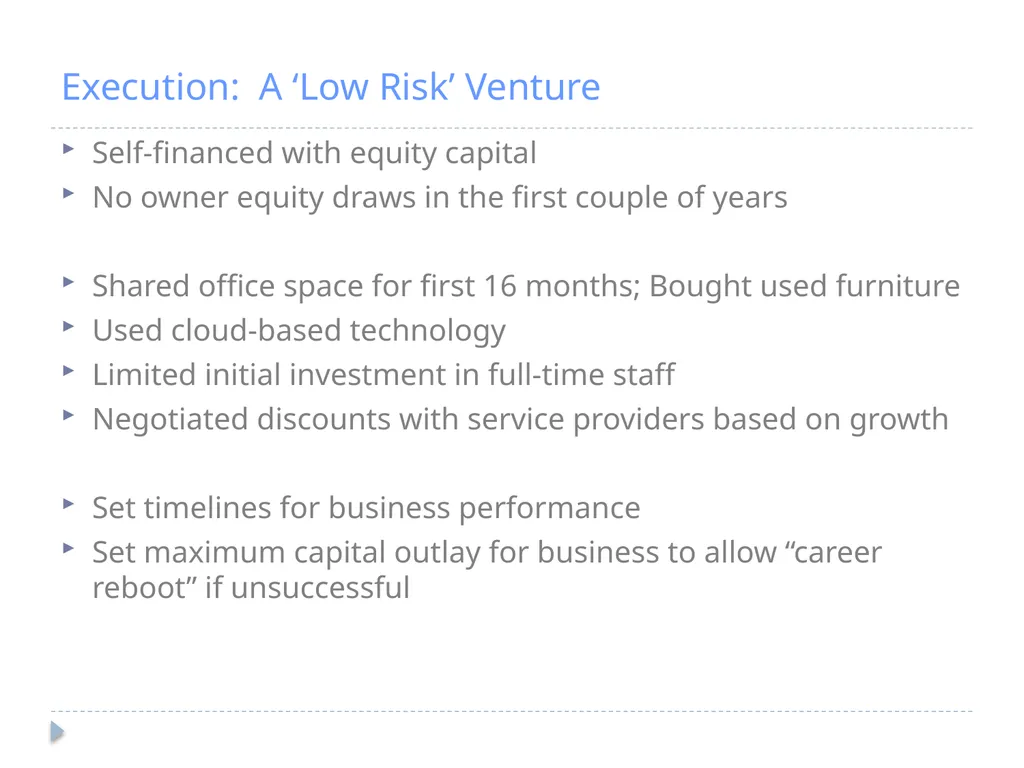Click the text 'Shared office space for first 16 months'

[366, 287]
